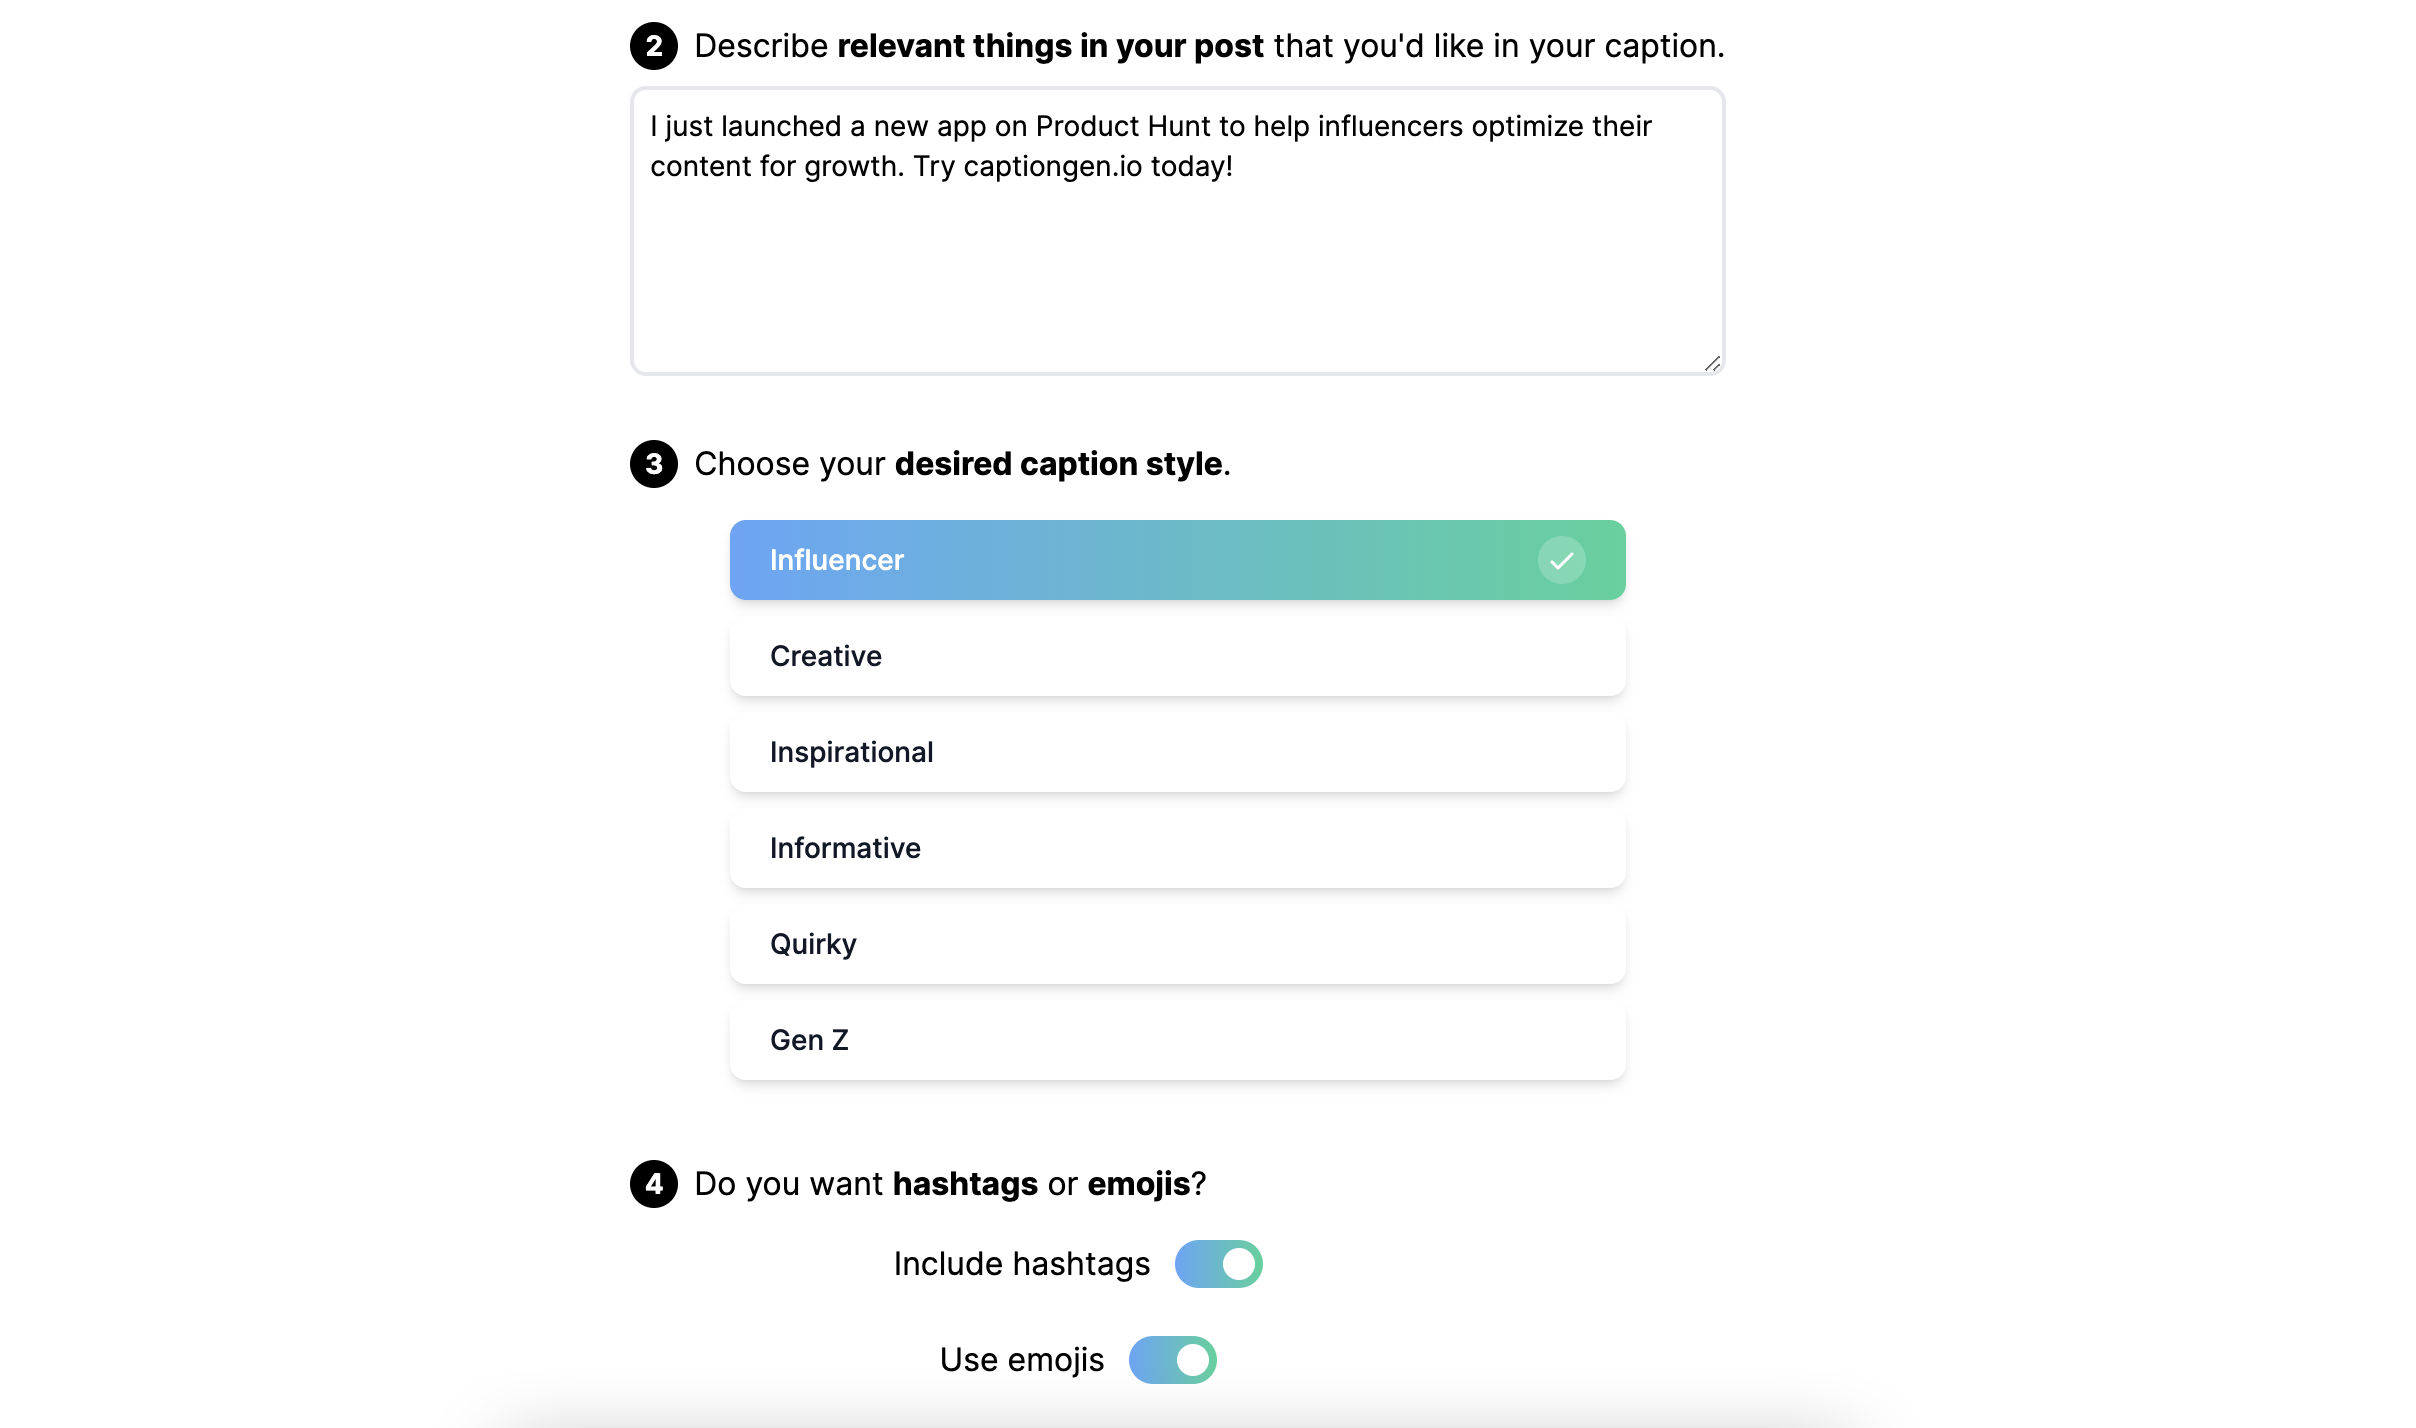Click the 'desired caption style' heading

click(1058, 464)
